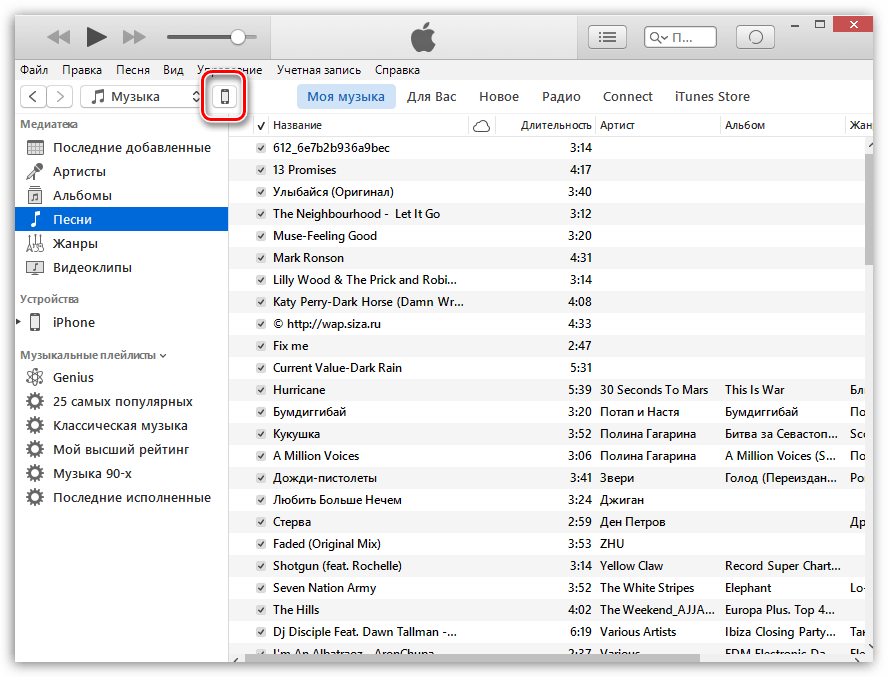Open the Genius playlist
The width and height of the screenshot is (888, 677).
click(73, 378)
